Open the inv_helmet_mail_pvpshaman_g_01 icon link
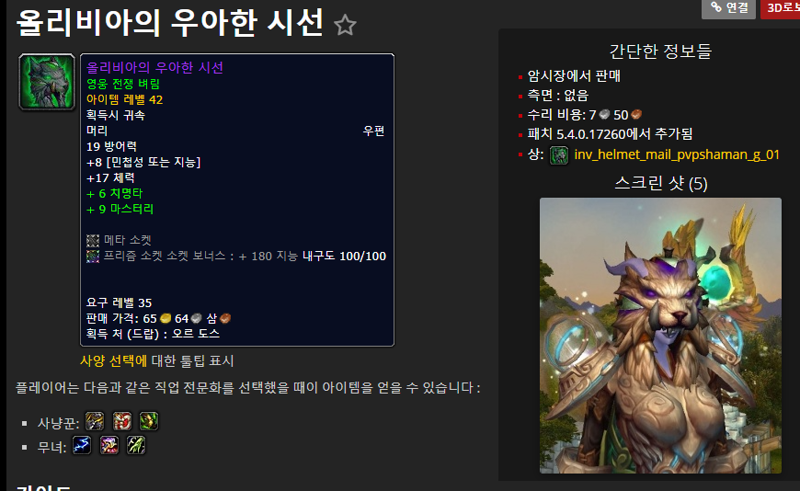Image resolution: width=800 pixels, height=491 pixels. click(x=677, y=155)
